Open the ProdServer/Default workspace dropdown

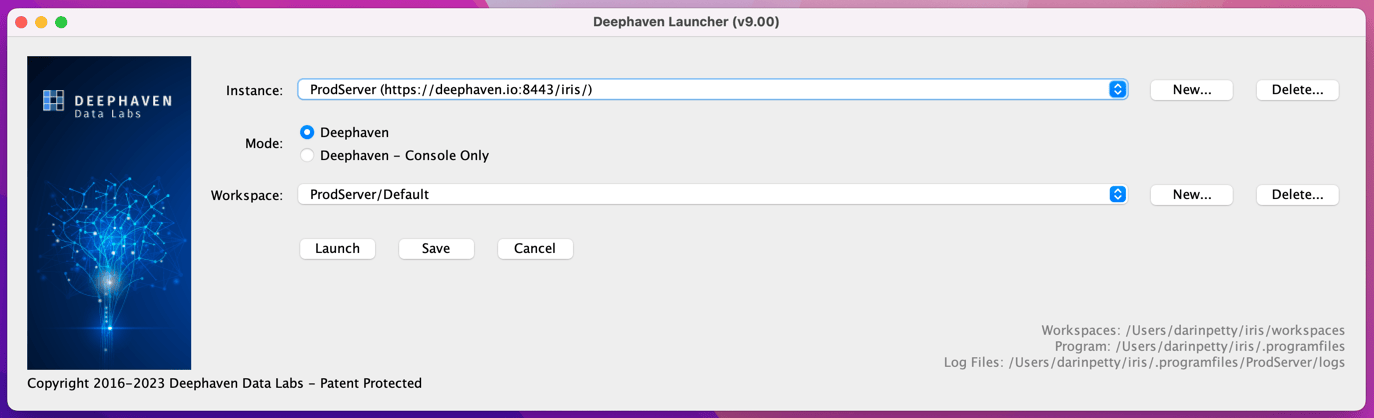point(700,195)
